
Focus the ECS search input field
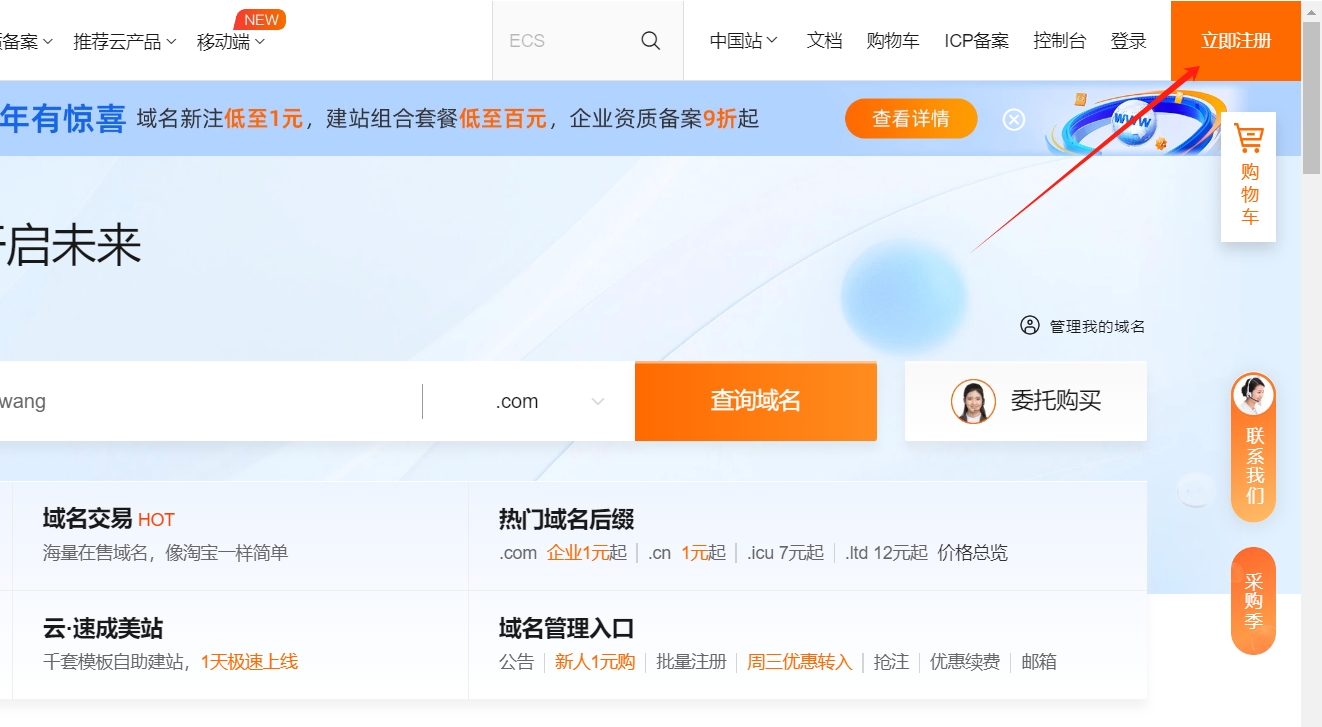(x=565, y=41)
